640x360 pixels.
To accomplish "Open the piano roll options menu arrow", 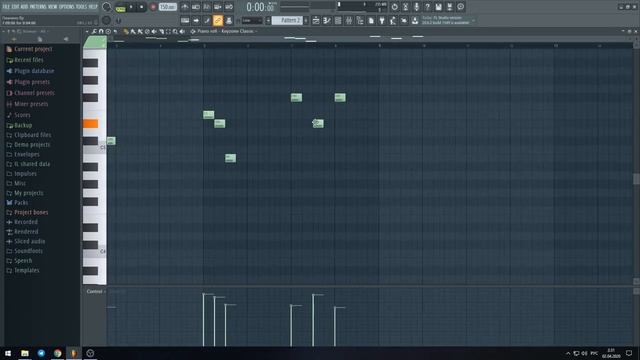I will [87, 31].
